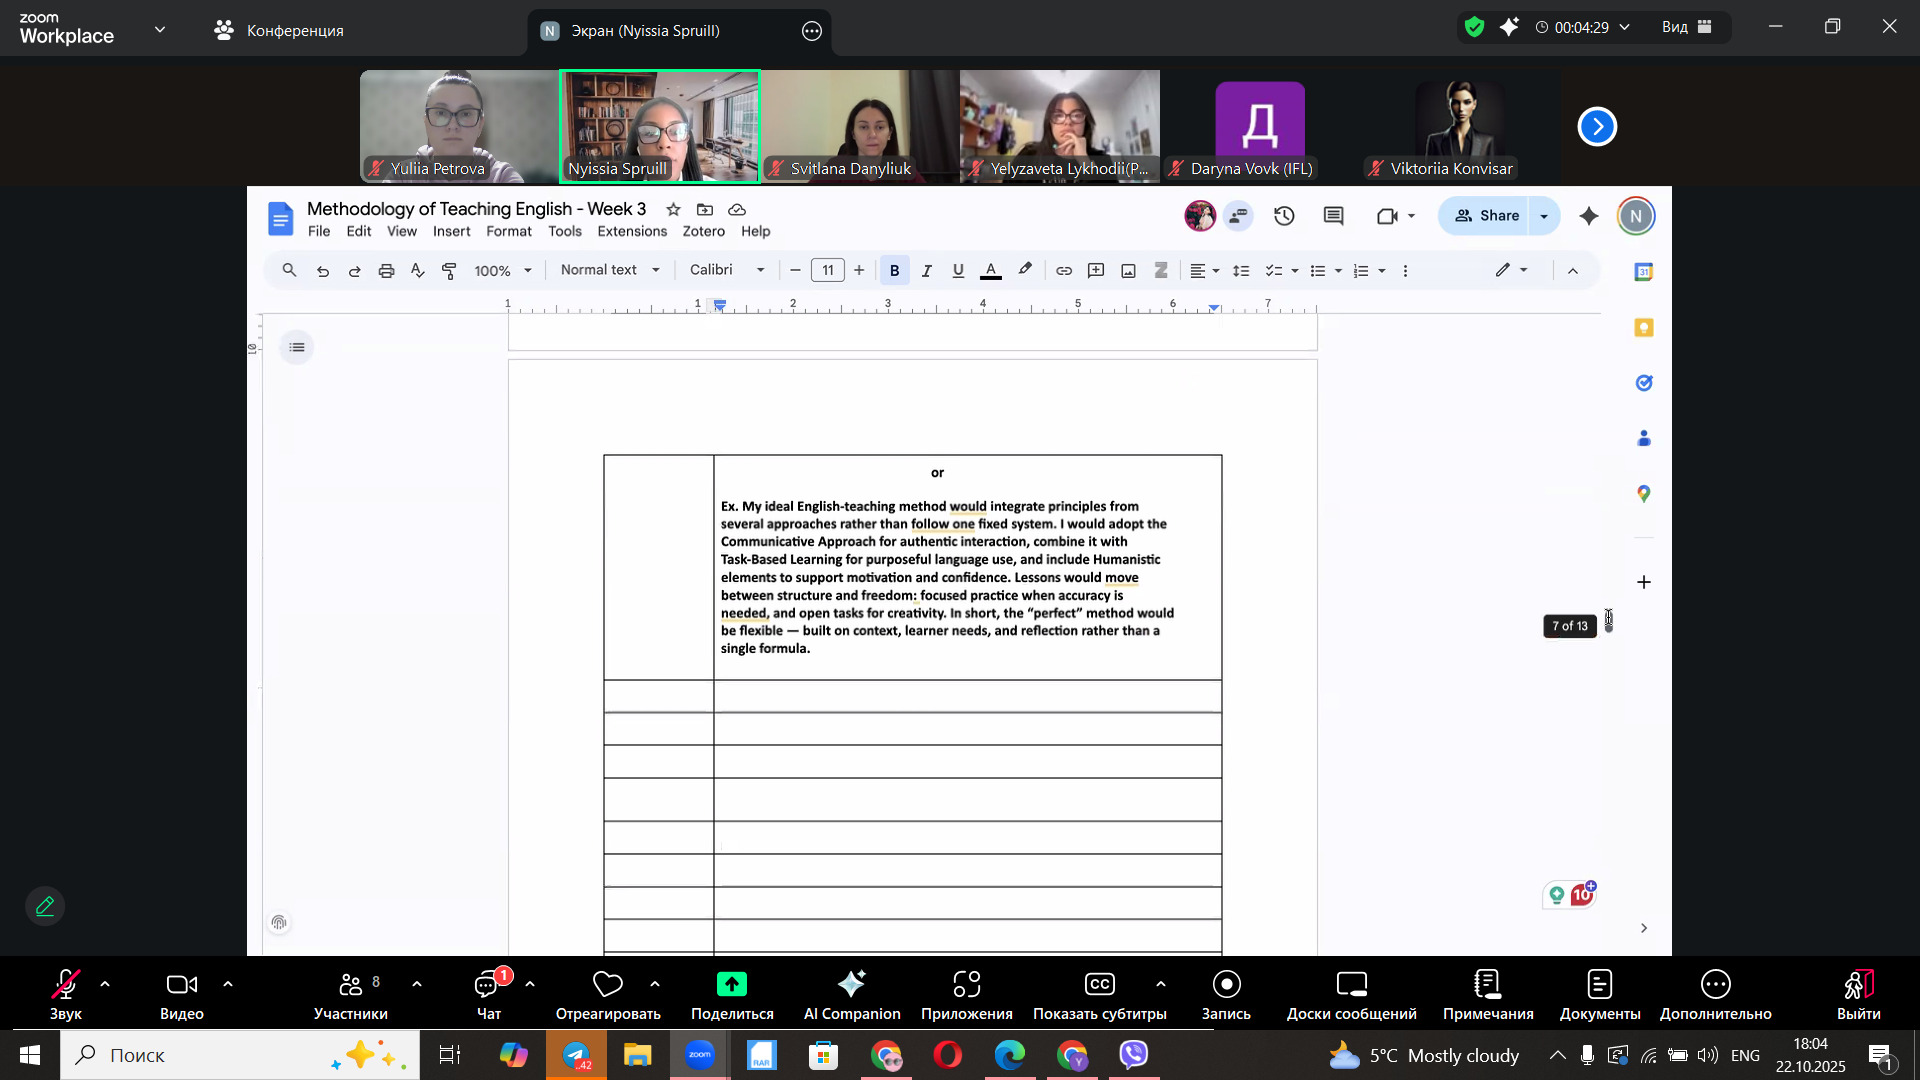Open the Доски сообщений whiteboards icon

[1351, 985]
